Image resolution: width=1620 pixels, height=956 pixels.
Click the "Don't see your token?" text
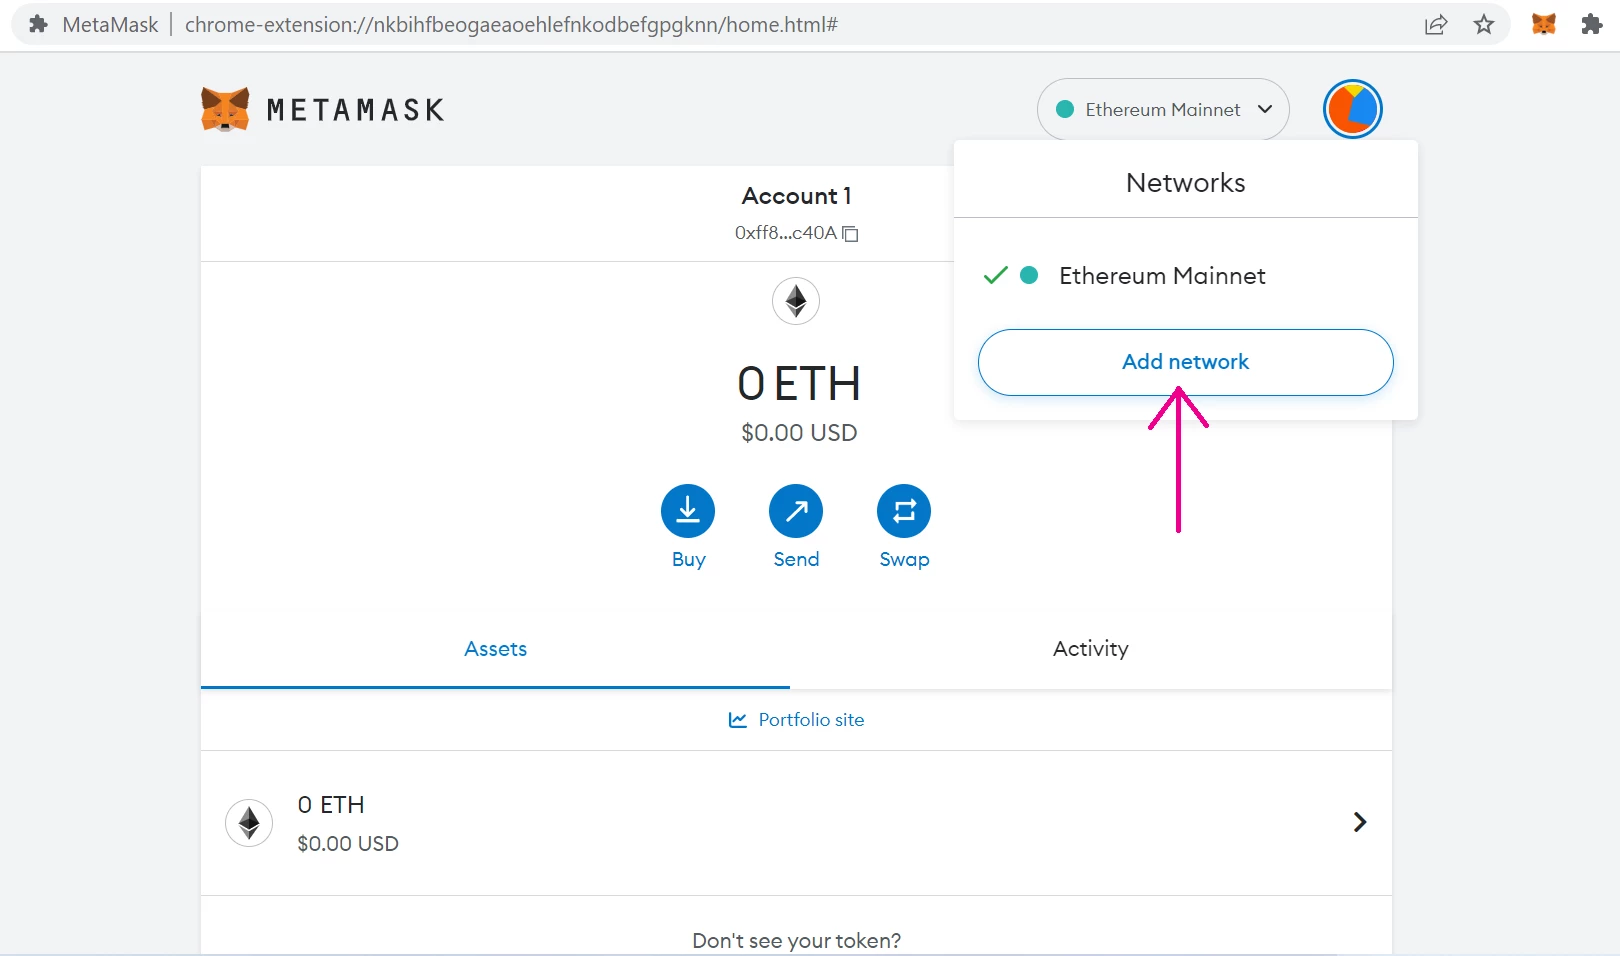796,941
